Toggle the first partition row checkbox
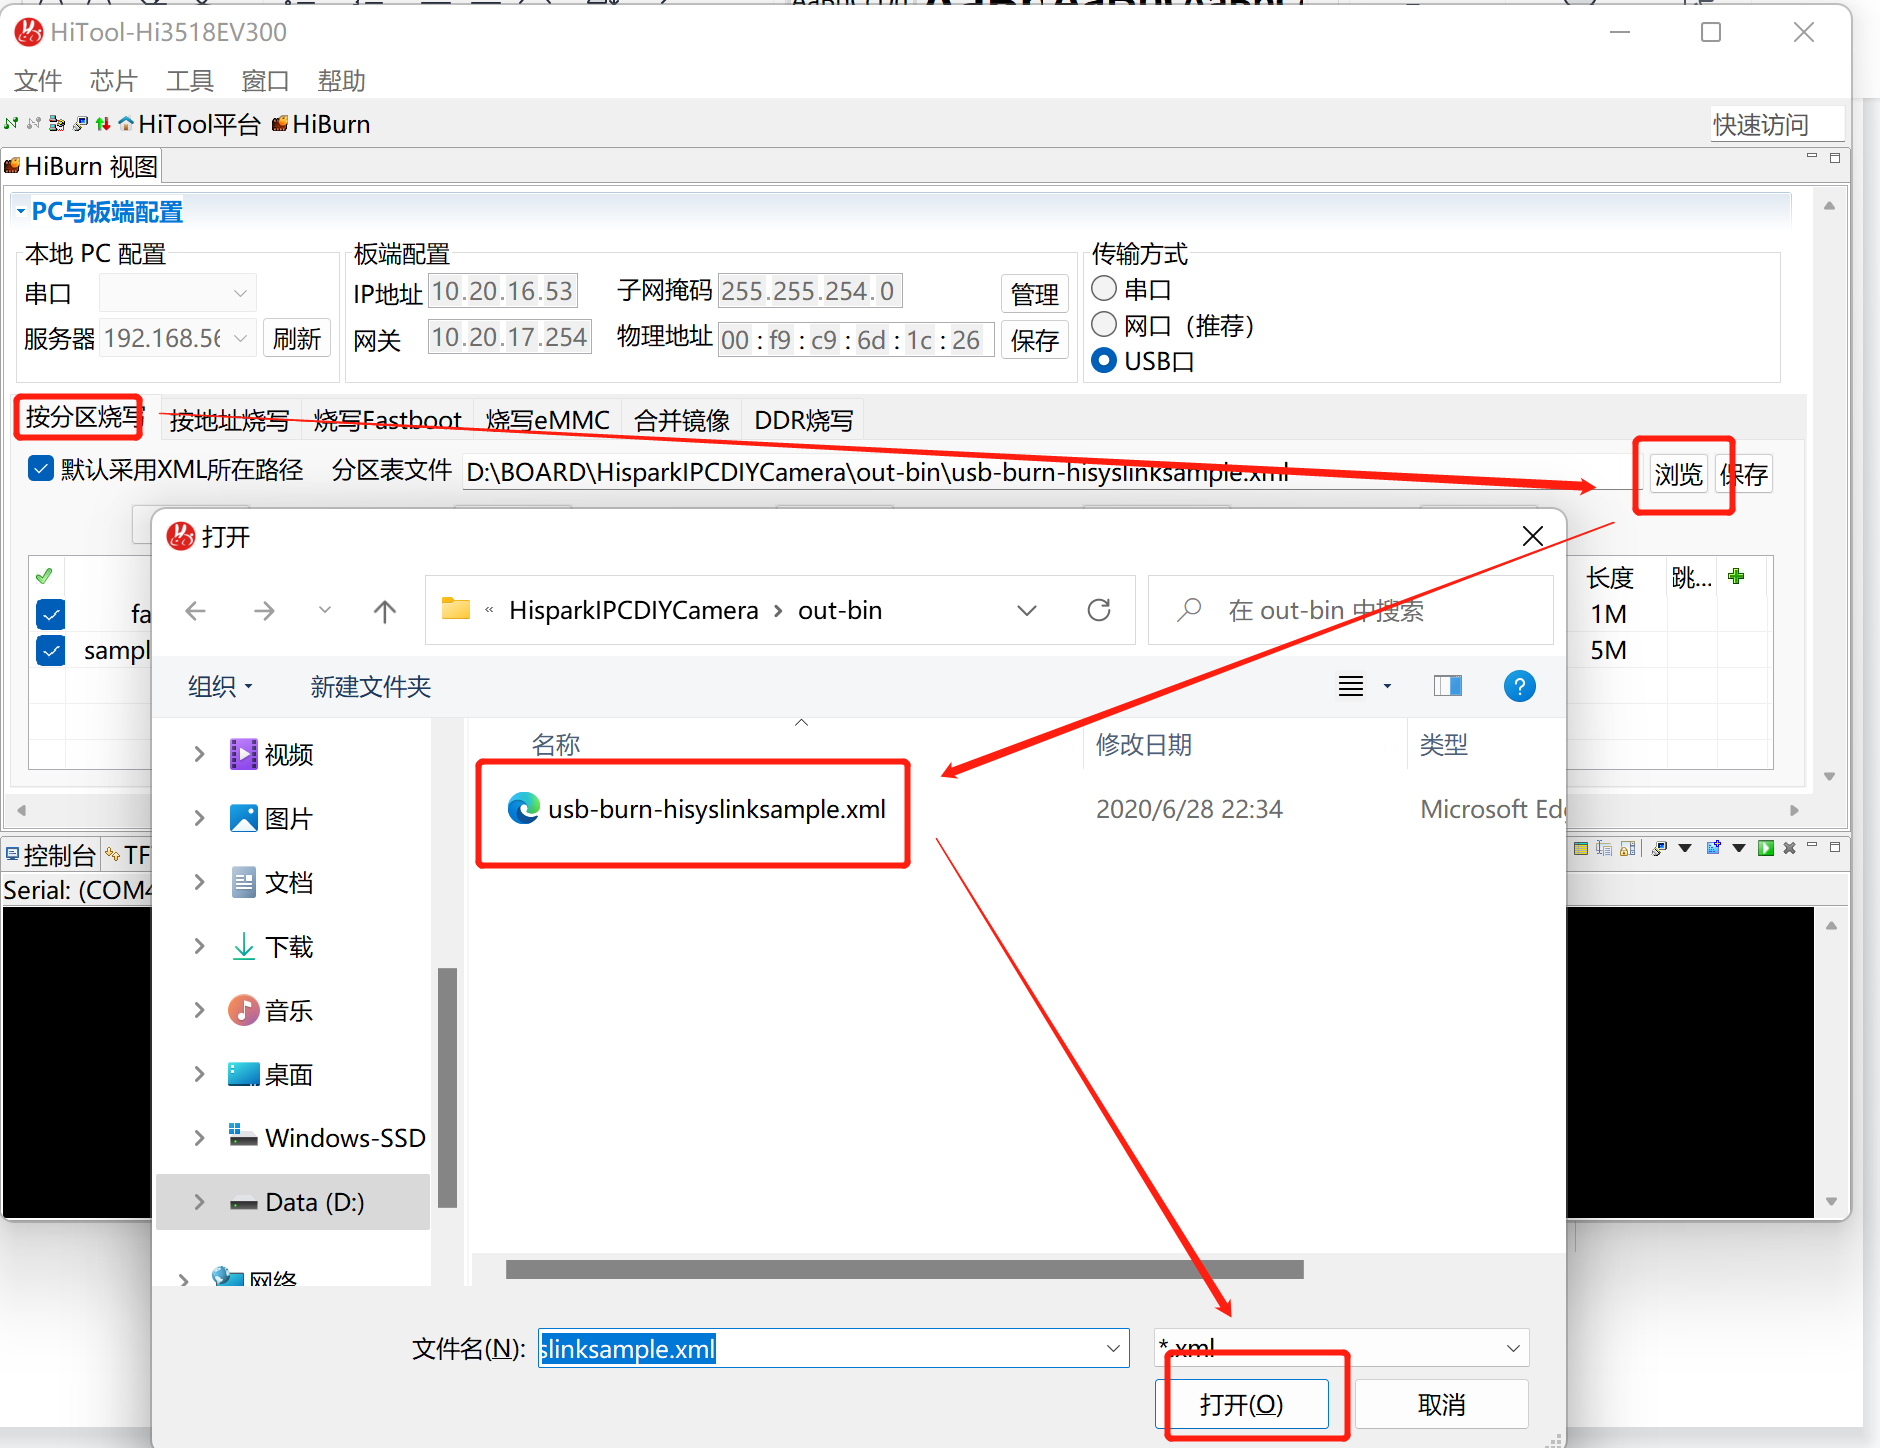Image resolution: width=1880 pixels, height=1448 pixels. (50, 613)
